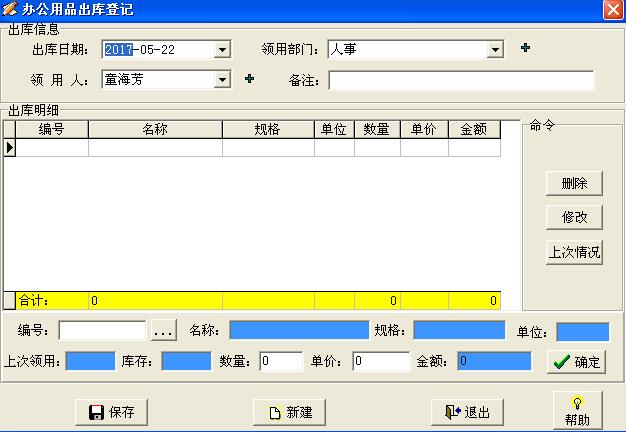626x432 pixels.
Task: Click the blue 金额 amount field
Action: (494, 361)
